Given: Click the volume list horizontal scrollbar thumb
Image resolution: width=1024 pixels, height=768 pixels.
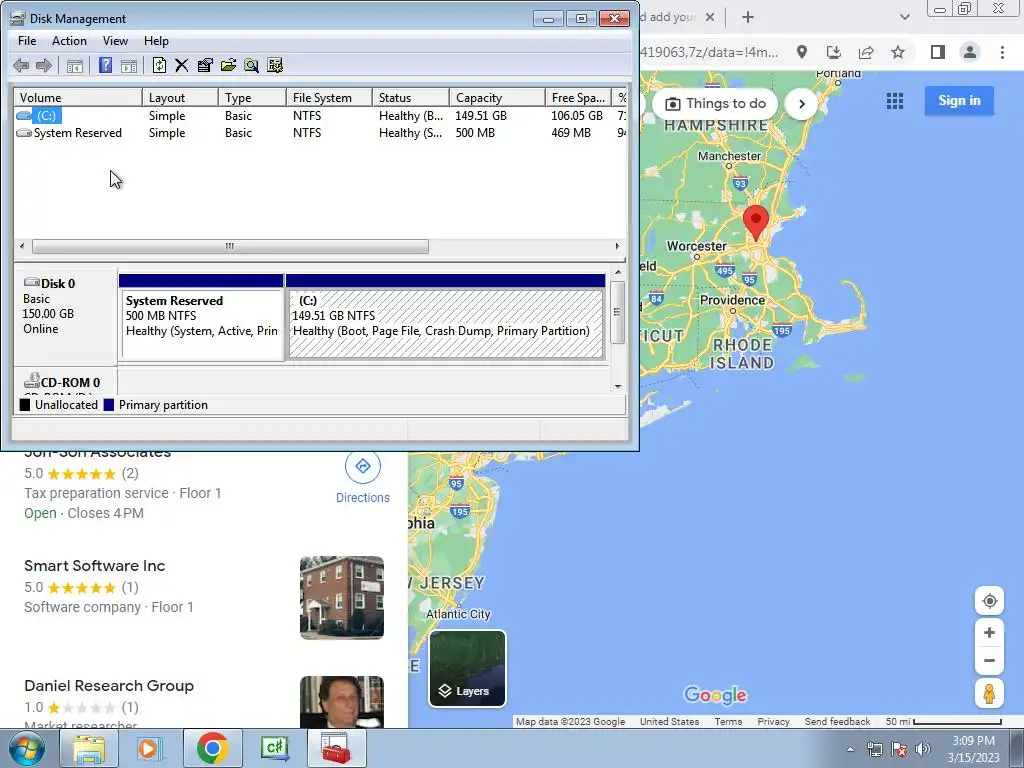Looking at the screenshot, I should click(230, 246).
